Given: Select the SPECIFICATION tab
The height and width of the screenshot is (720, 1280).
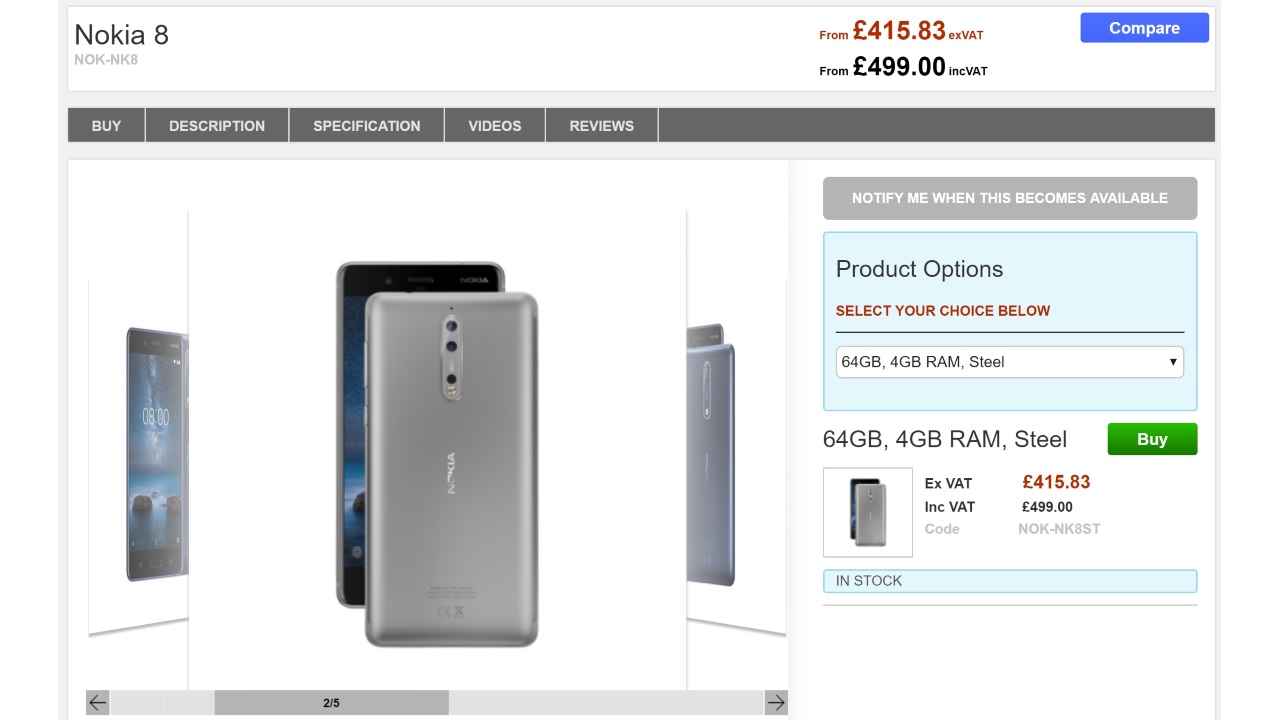Looking at the screenshot, I should pos(367,126).
